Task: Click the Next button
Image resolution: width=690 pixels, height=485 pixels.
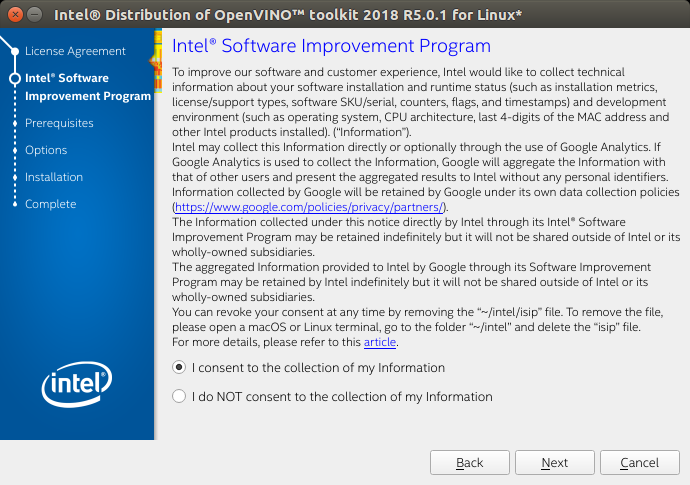Action: click(554, 463)
